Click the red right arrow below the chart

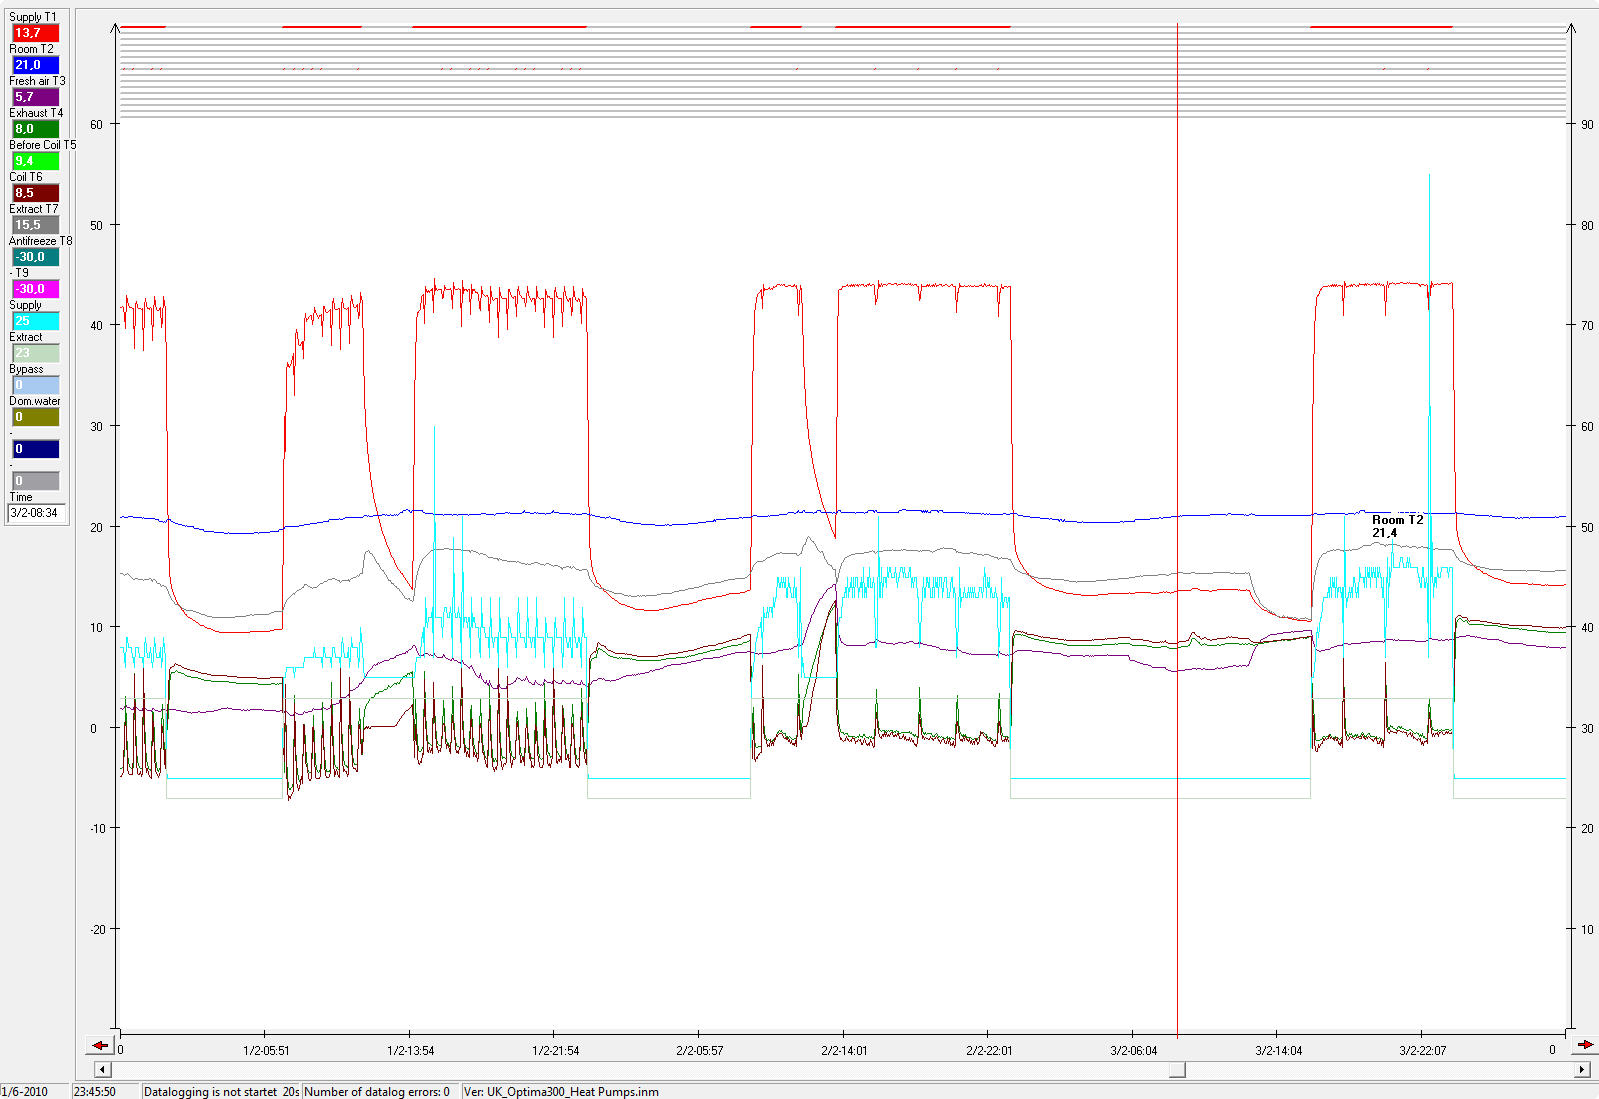1584,1045
